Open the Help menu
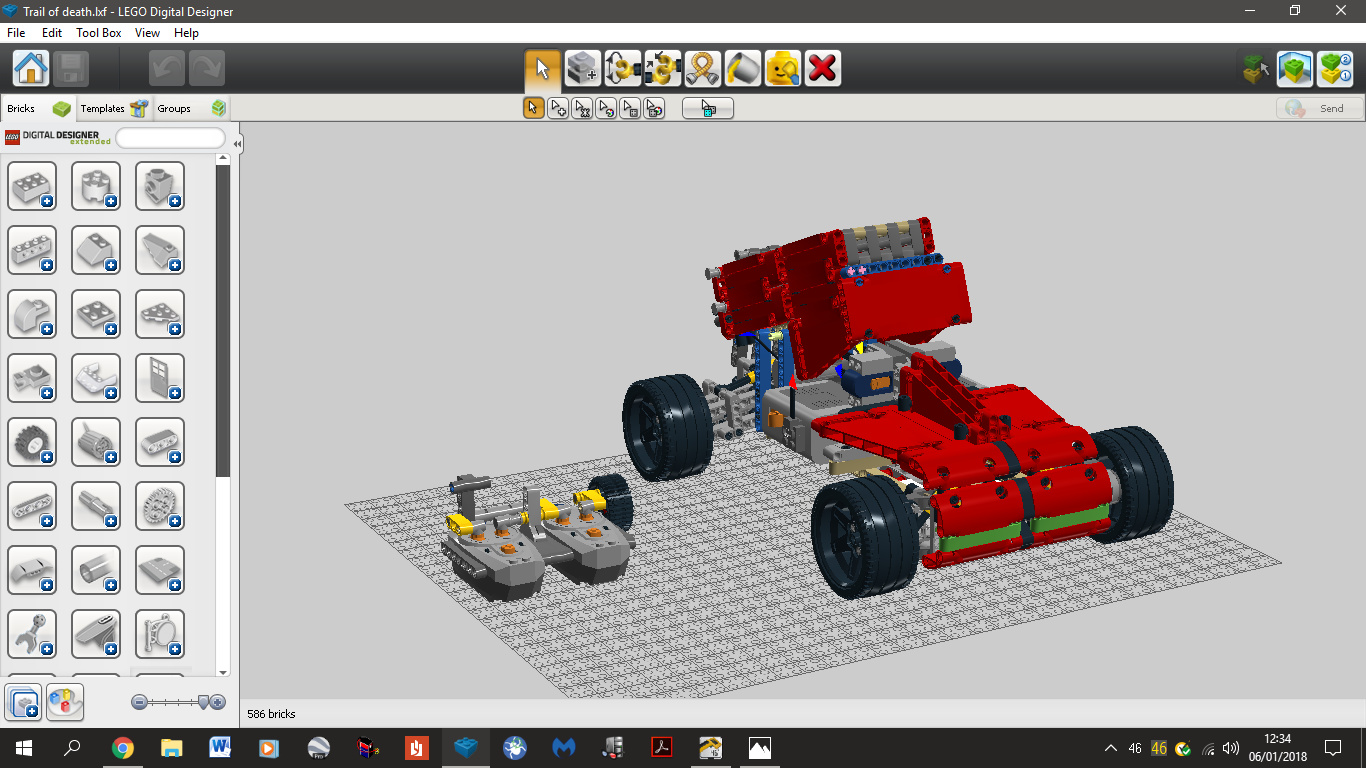 tap(186, 33)
